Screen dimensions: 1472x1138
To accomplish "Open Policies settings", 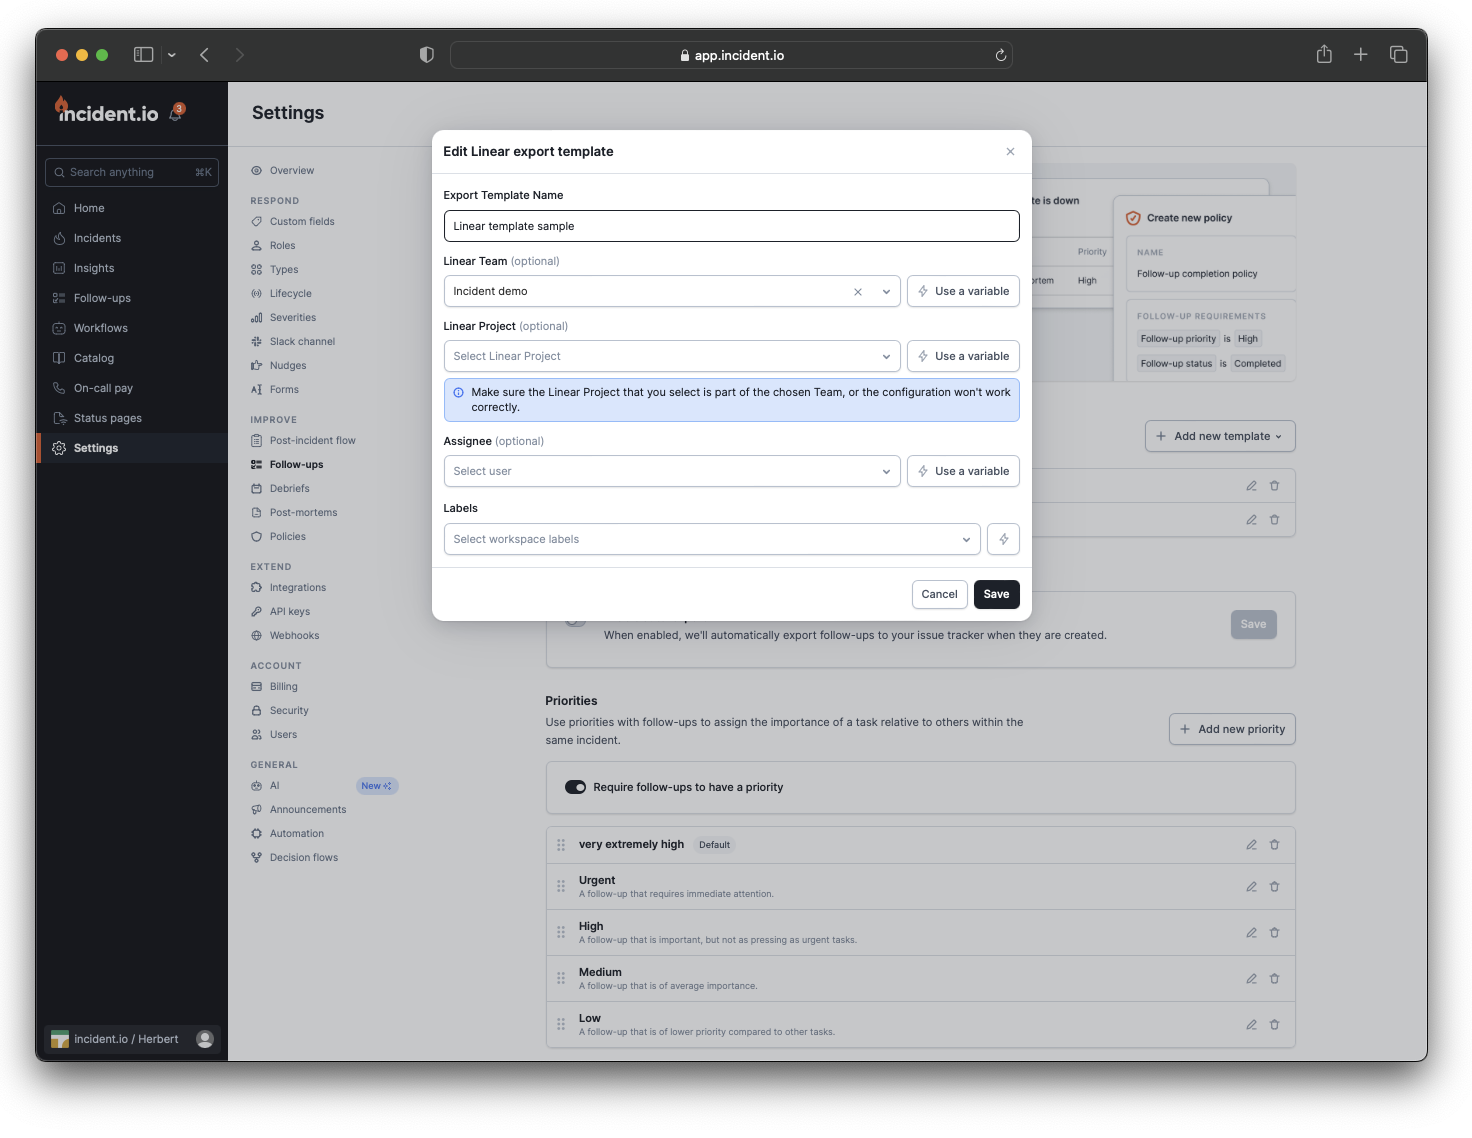I will [288, 537].
